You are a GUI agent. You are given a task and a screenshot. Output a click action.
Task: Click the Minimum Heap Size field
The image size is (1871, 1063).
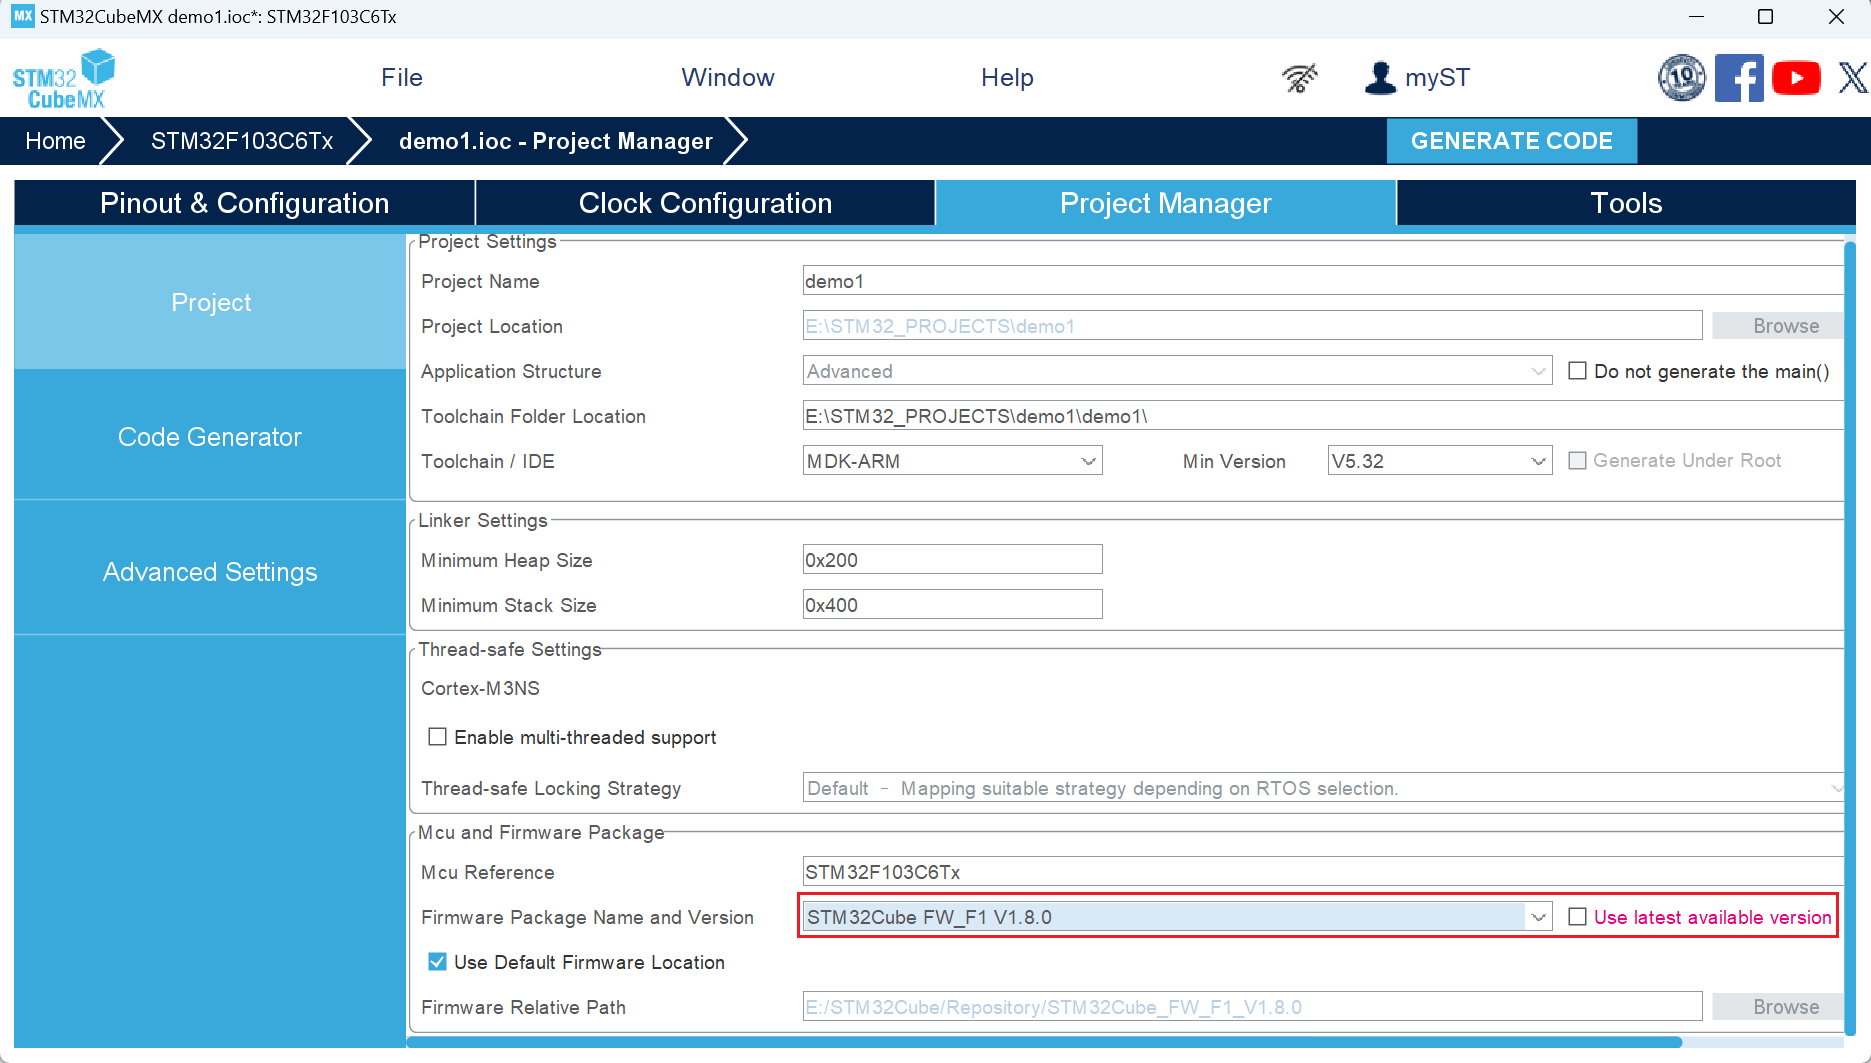[x=952, y=560]
